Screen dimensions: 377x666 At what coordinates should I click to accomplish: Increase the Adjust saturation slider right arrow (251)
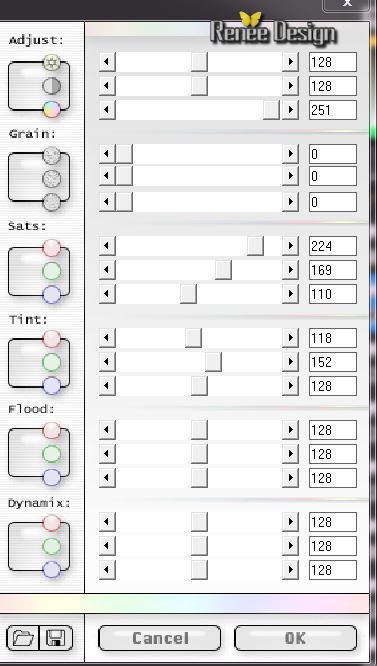pos(290,110)
